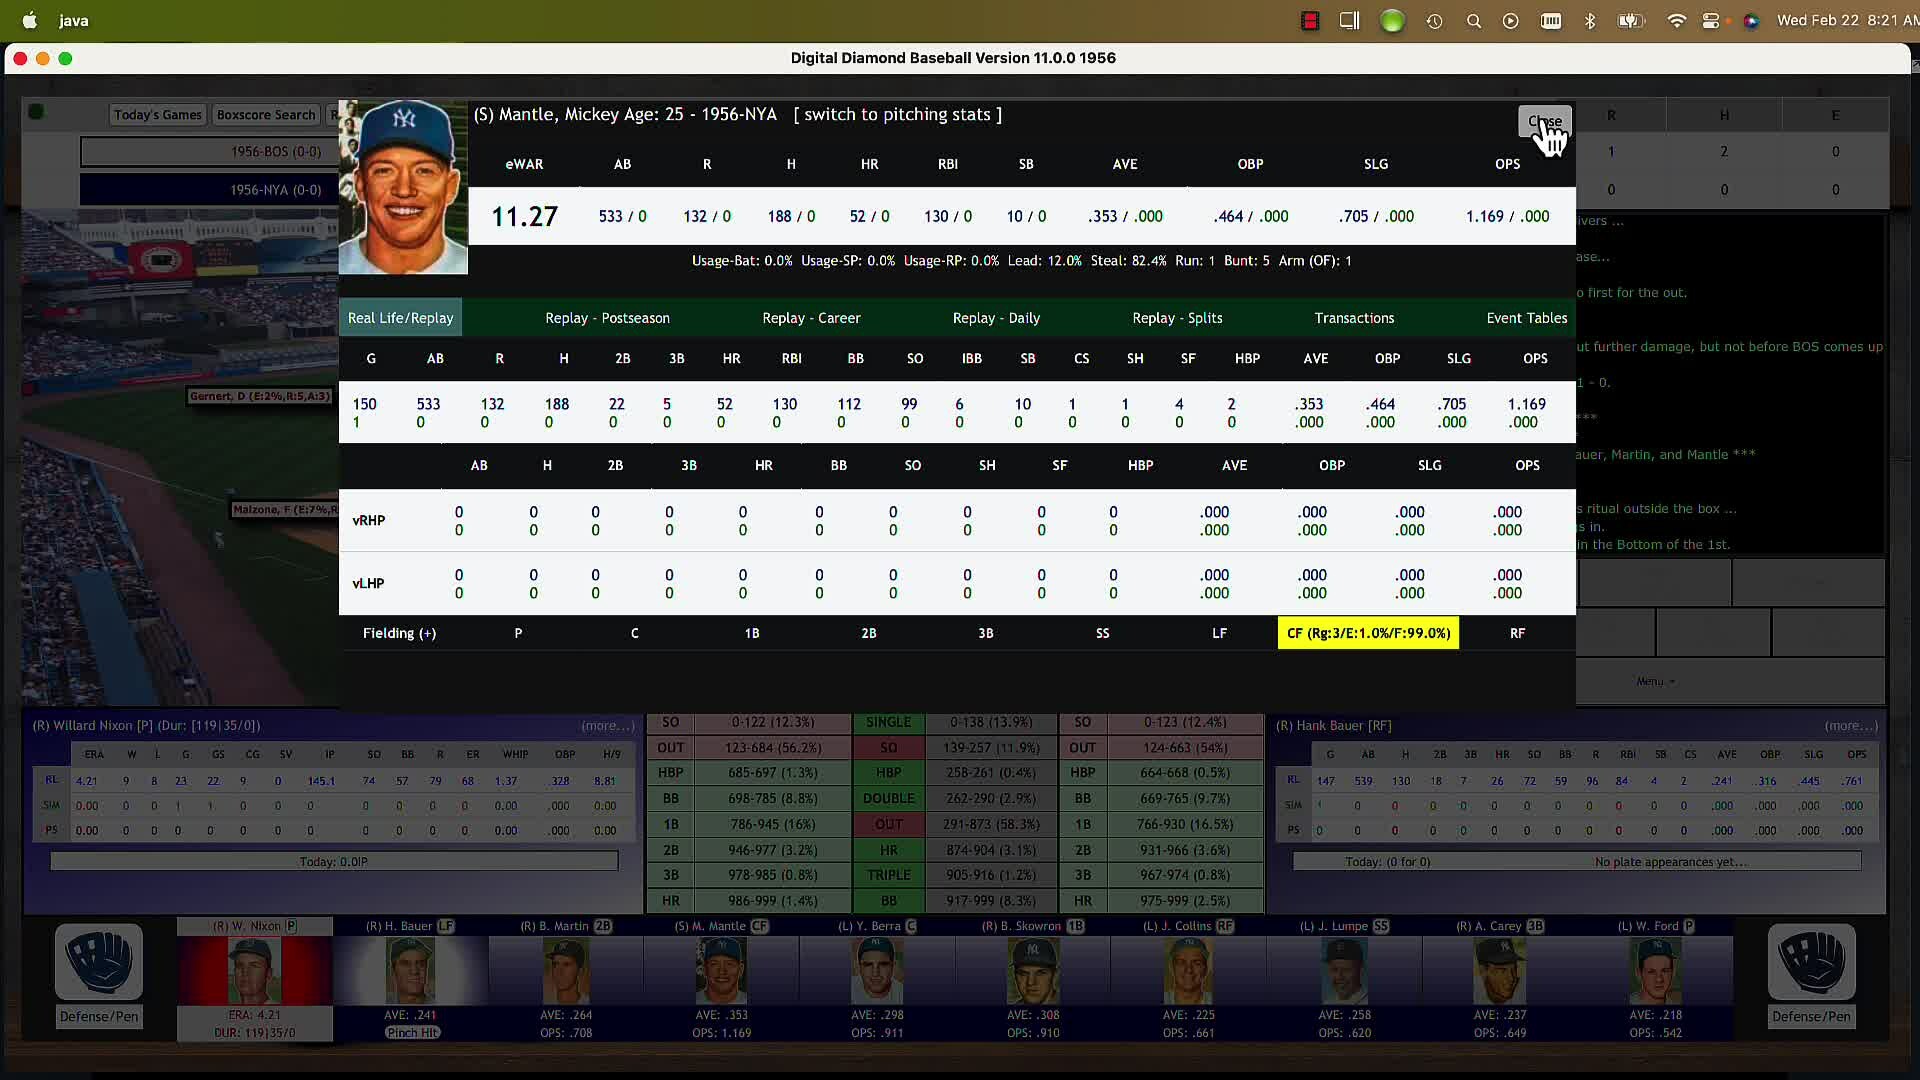Open the Replay - Splits tab

click(1177, 318)
